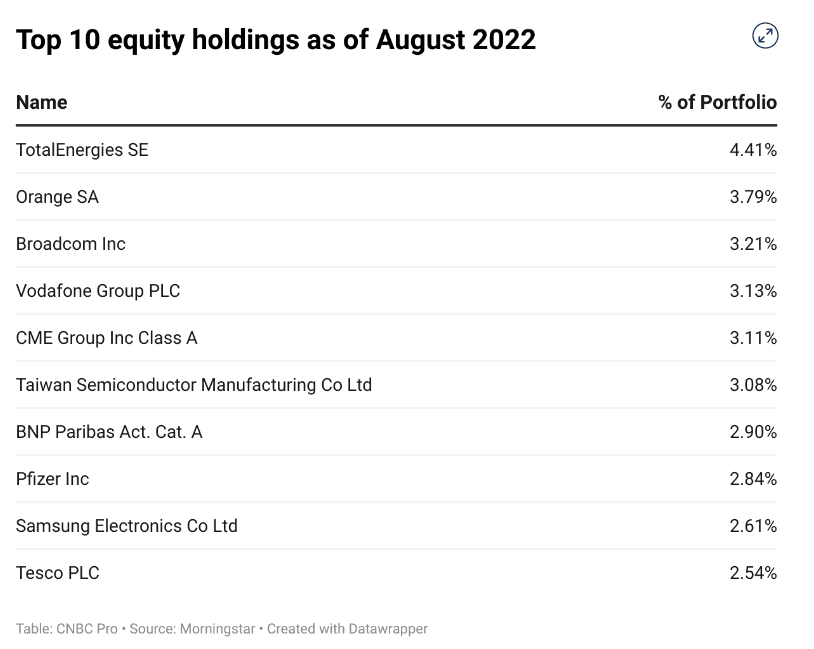Image resolution: width=814 pixels, height=649 pixels.
Task: Click the Tesco PLC entry
Action: [57, 573]
